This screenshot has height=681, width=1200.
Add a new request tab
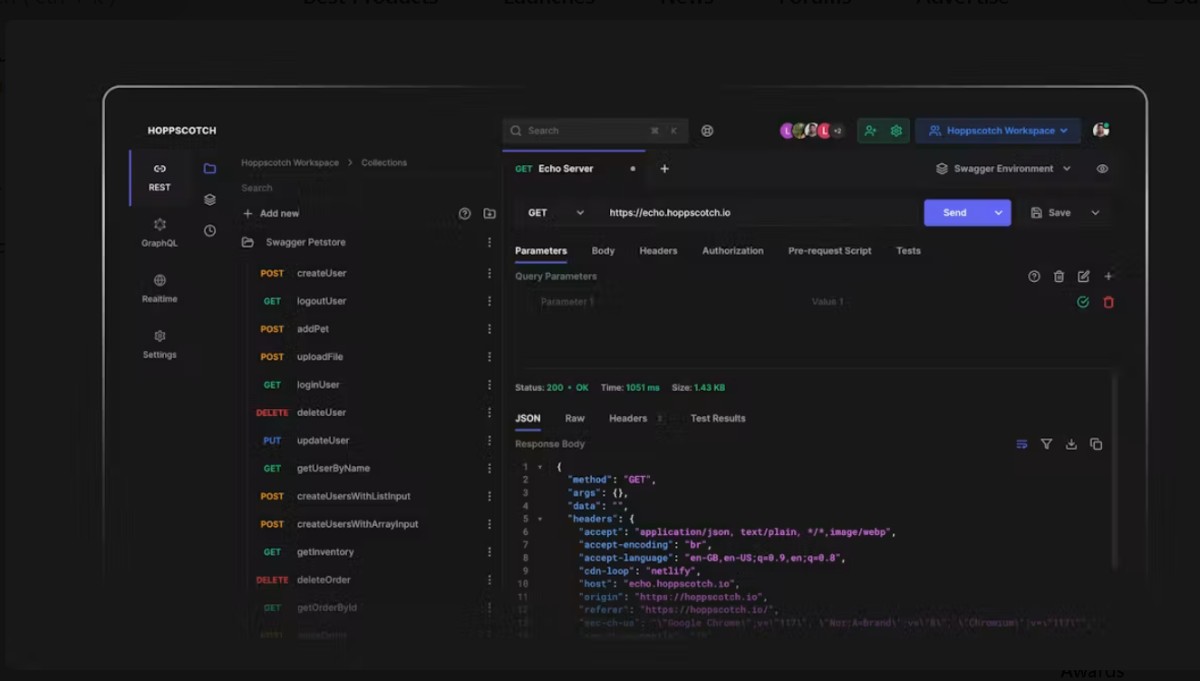click(x=664, y=169)
